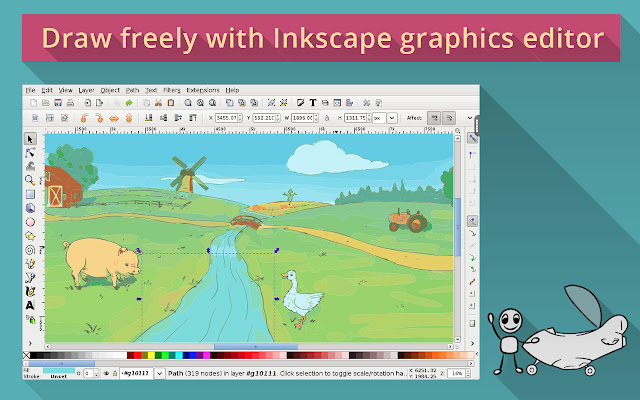
Task: Click the no-color X swatch in palette
Action: point(26,356)
